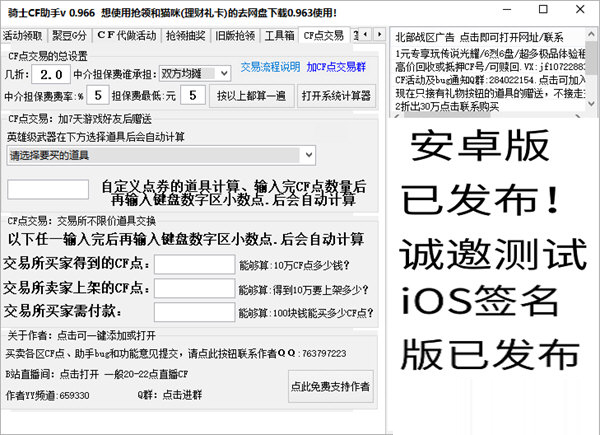Click the custom 点券 amount input box
Screen dimensions: 600x435
[48, 189]
